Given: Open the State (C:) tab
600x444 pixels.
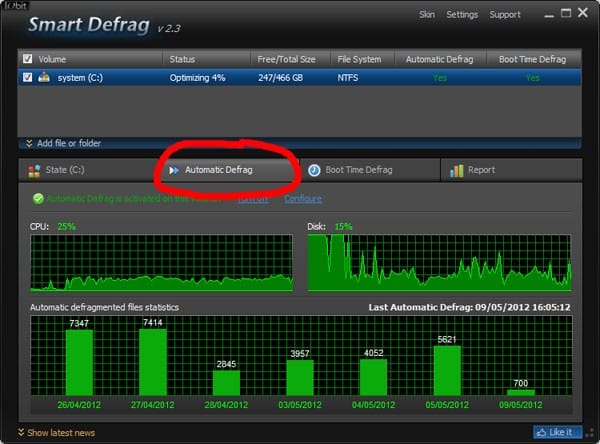Looking at the screenshot, I should [90, 170].
